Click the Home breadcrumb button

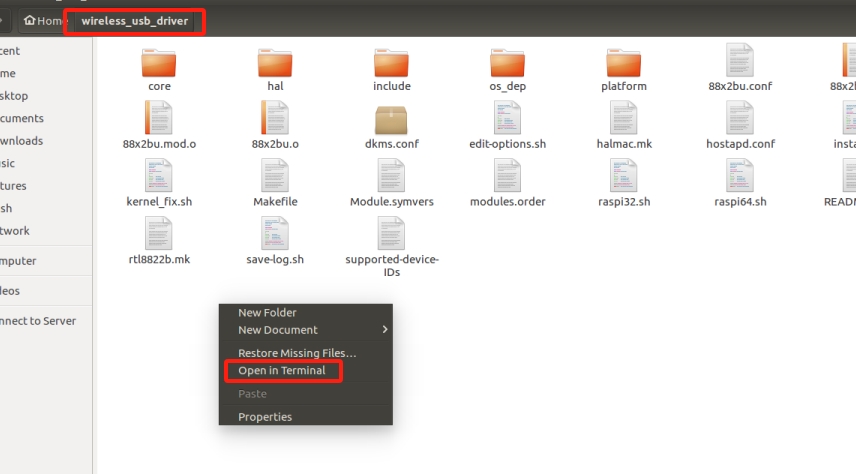click(x=43, y=21)
